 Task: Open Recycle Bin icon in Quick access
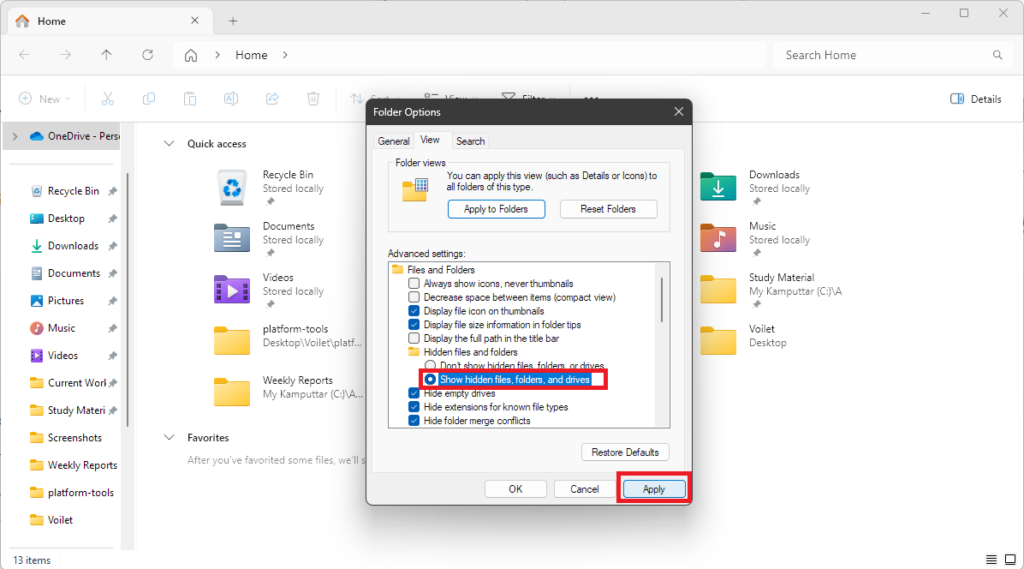click(x=232, y=185)
